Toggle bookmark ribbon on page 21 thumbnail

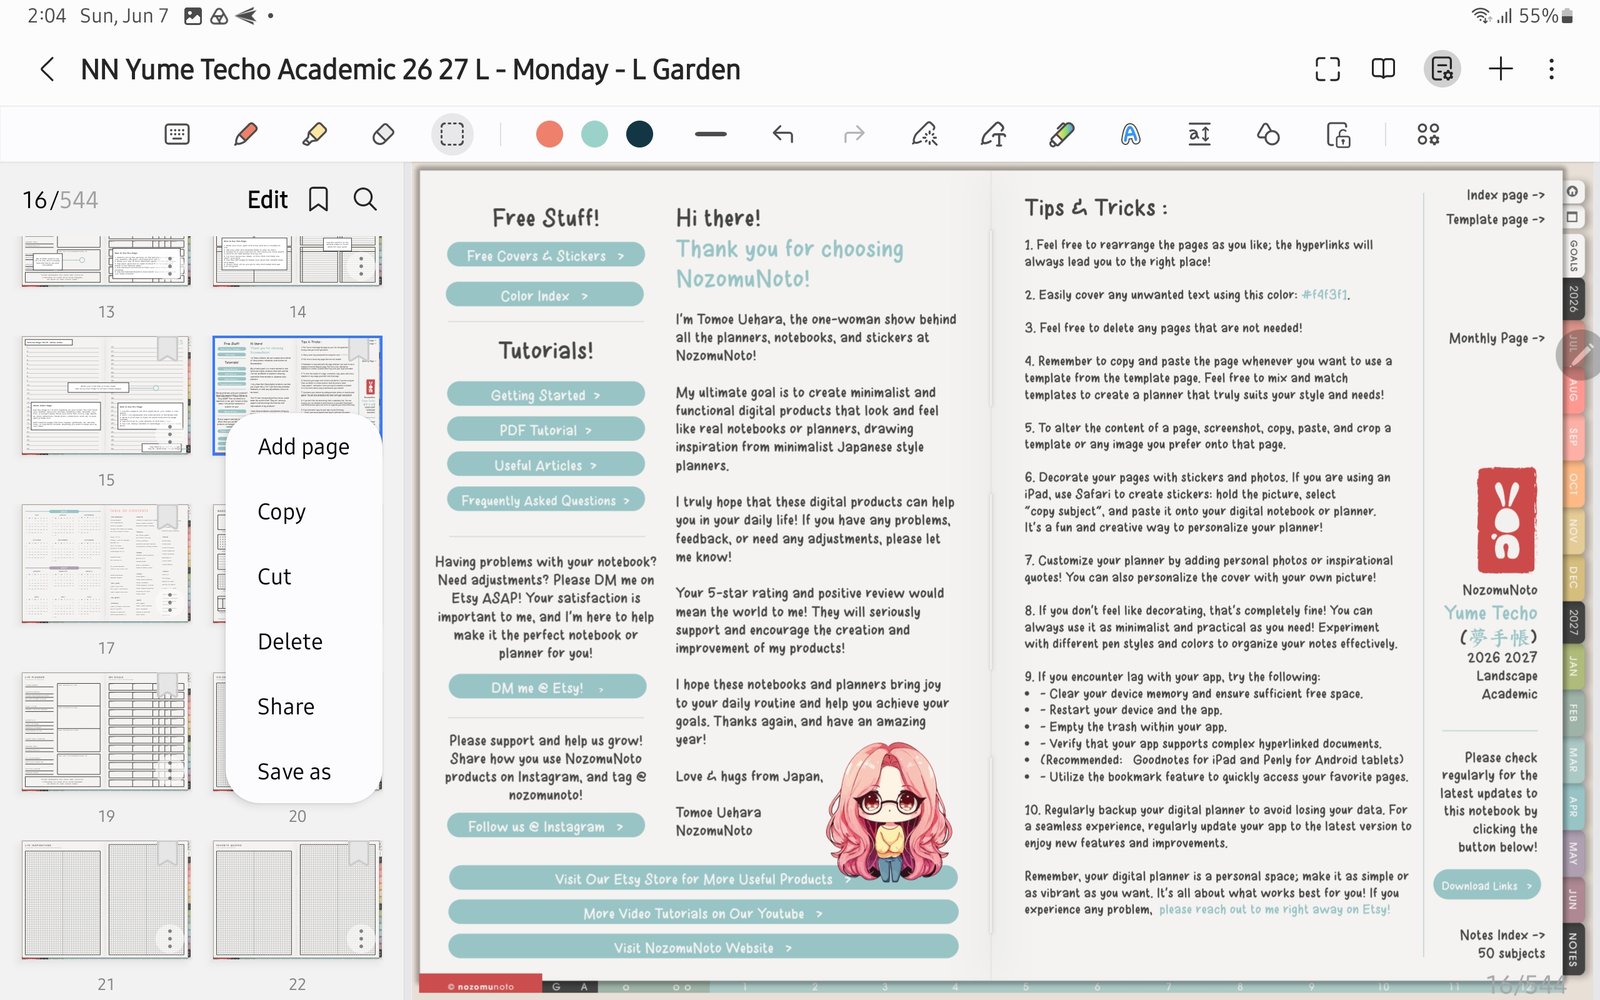tap(168, 853)
